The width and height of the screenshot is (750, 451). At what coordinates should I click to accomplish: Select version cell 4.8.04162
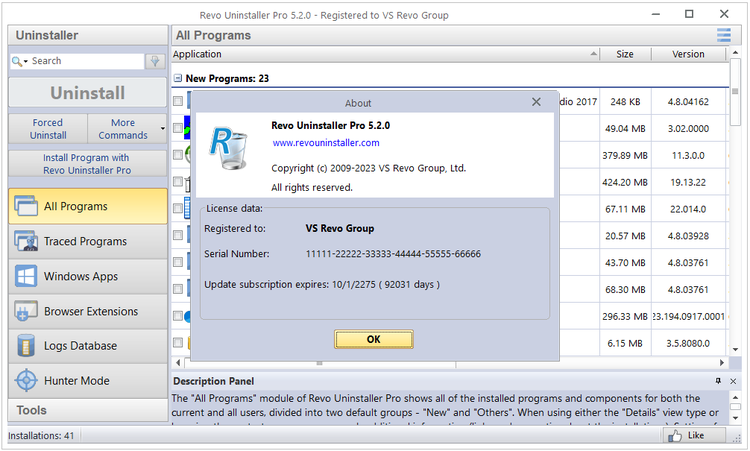point(688,101)
